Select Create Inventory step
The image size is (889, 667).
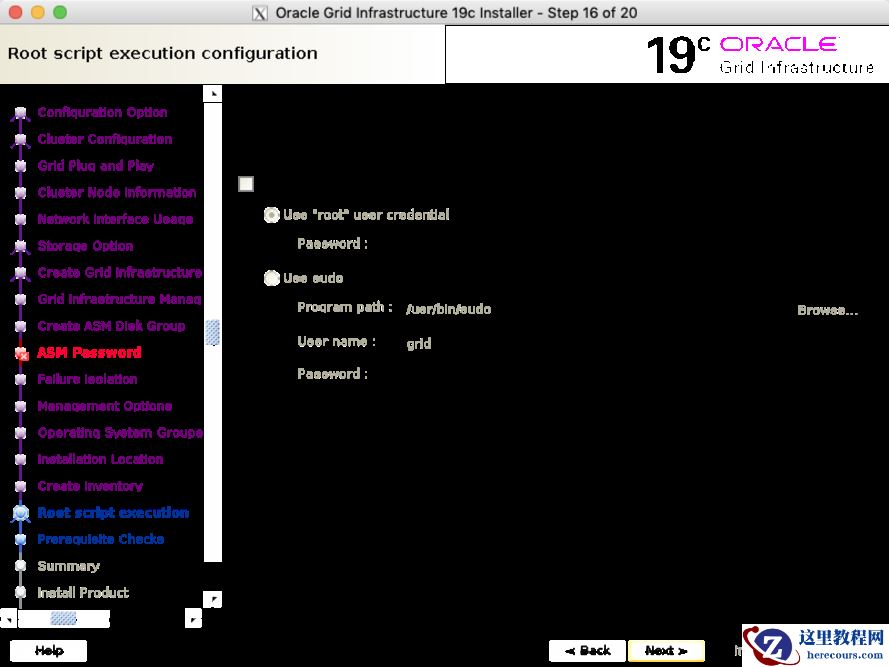pyautogui.click(x=90, y=486)
